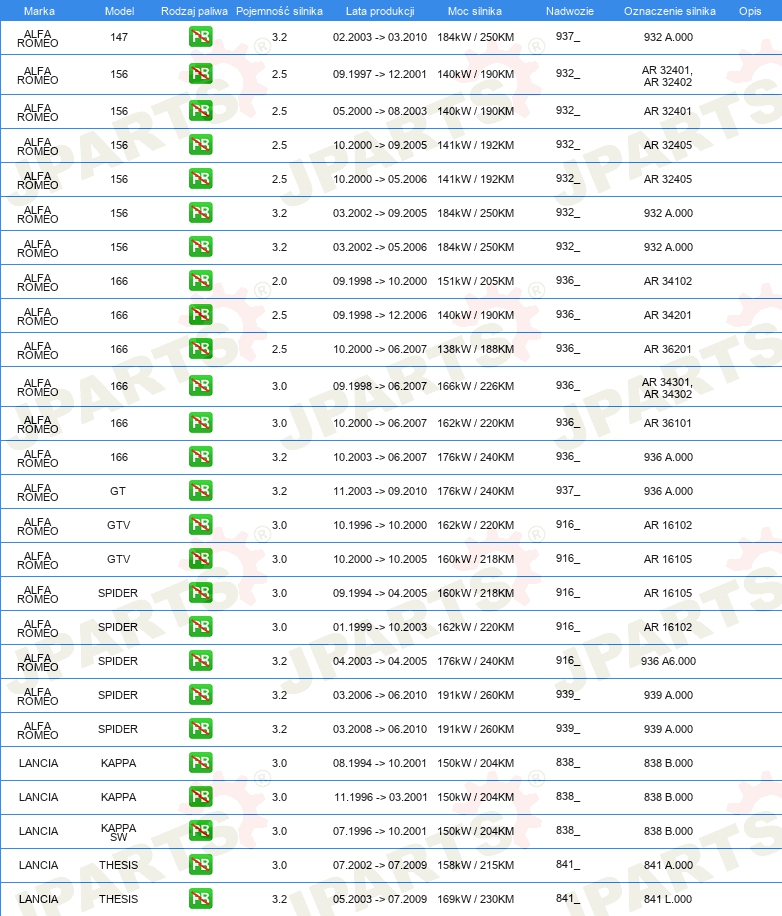Click fuel icon in 166 row with AR 36201
Screen dimensions: 782x916
pyautogui.click(x=200, y=349)
